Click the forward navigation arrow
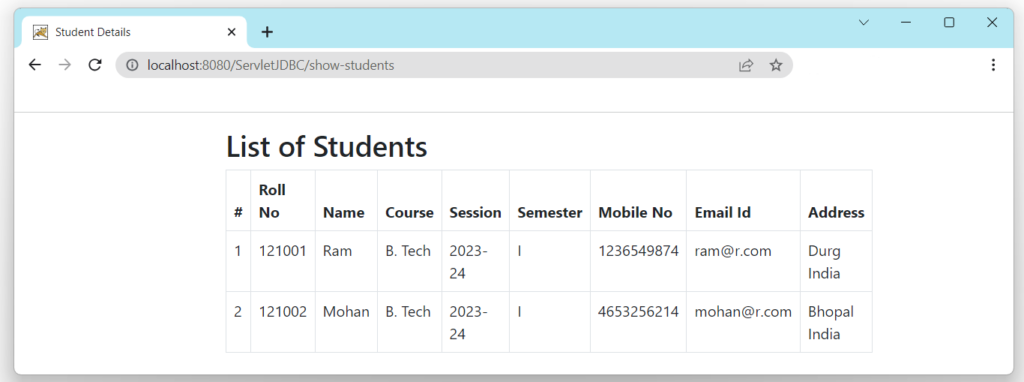Screen dimensions: 1024x382 65,65
